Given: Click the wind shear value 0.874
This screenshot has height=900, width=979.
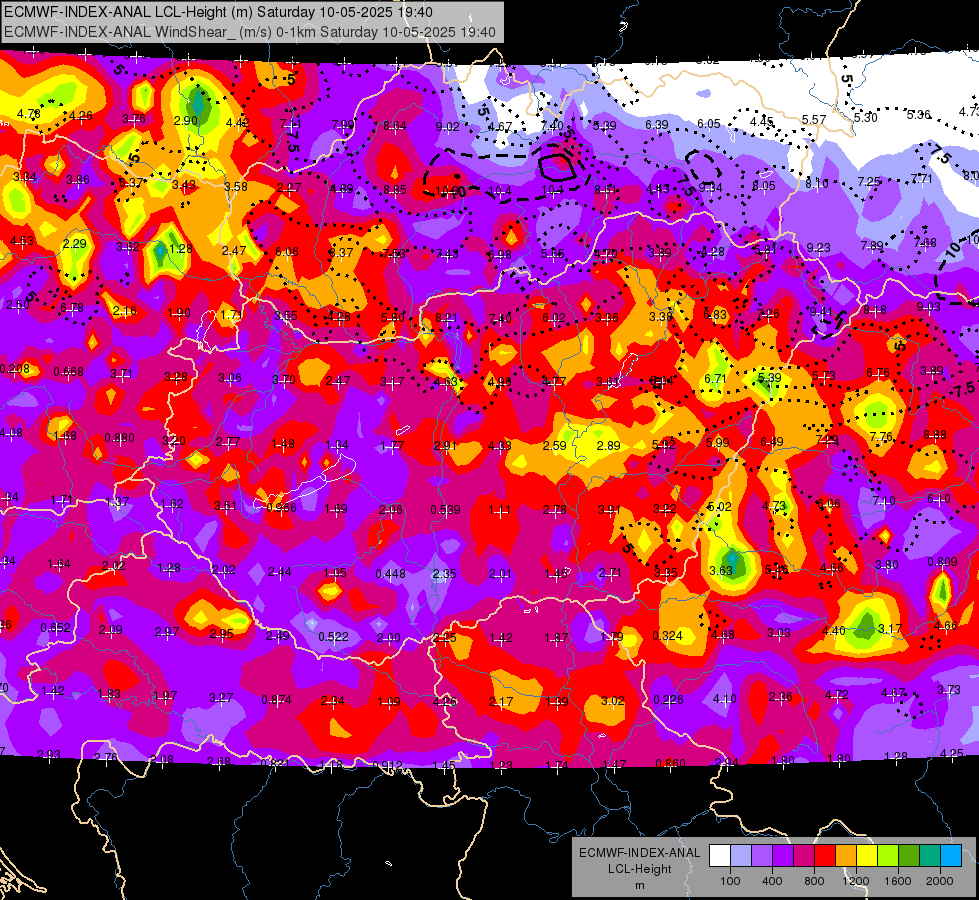Looking at the screenshot, I should tap(276, 700).
